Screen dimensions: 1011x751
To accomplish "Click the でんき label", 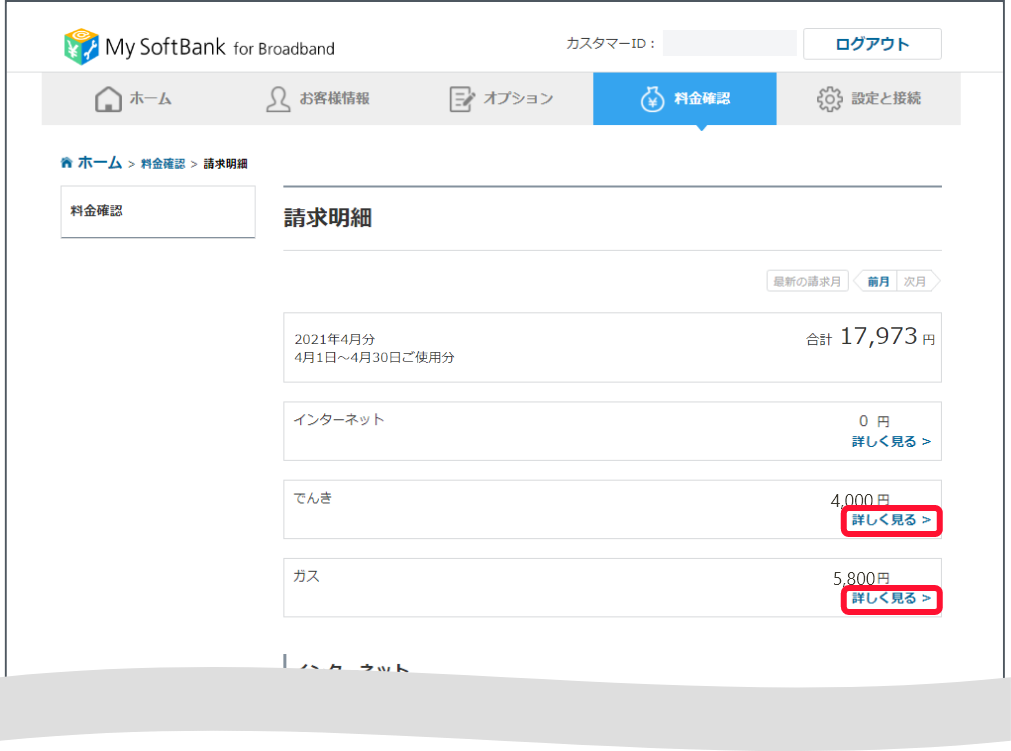I will click(313, 498).
